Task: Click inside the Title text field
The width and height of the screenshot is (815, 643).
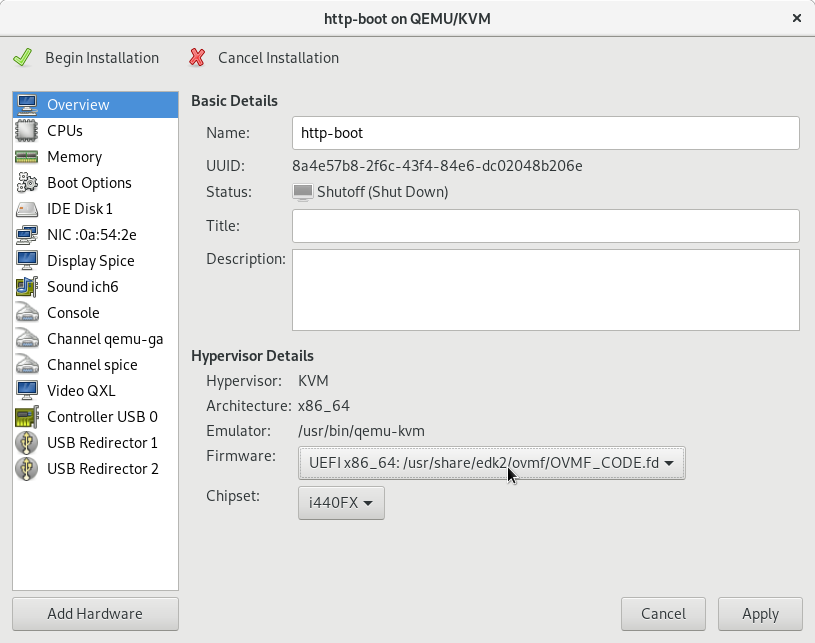Action: 545,226
